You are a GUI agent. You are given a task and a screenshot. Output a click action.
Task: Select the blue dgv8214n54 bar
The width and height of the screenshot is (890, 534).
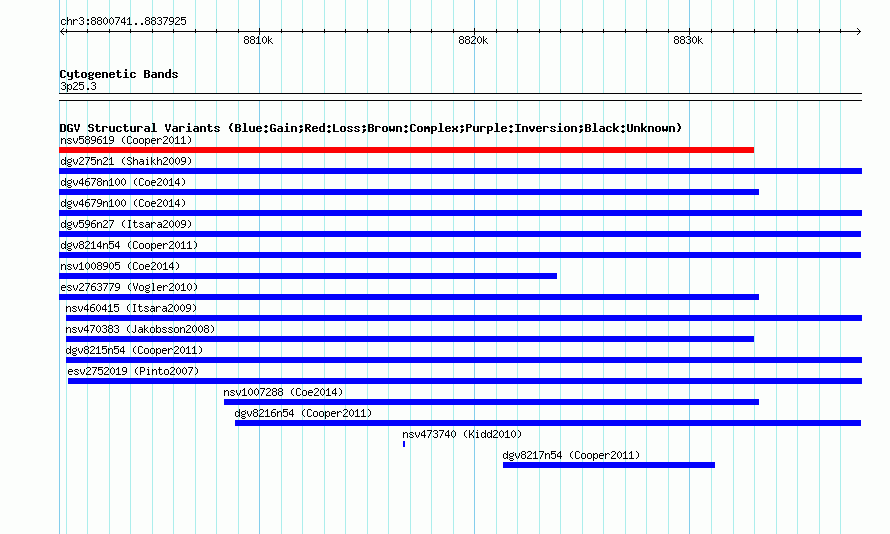(x=460, y=255)
